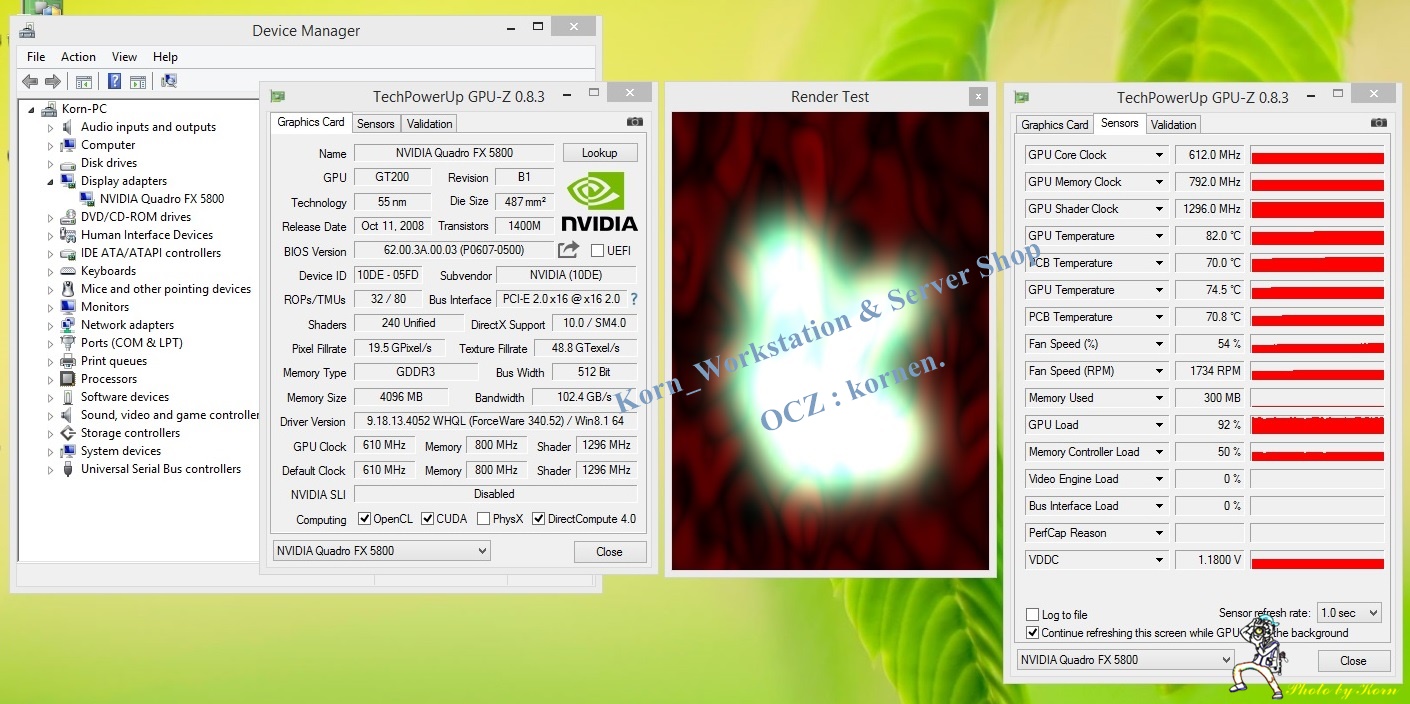Toggle the DirectCompute 4.0 checkbox
Viewport: 1410px width, 704px height.
(x=538, y=519)
